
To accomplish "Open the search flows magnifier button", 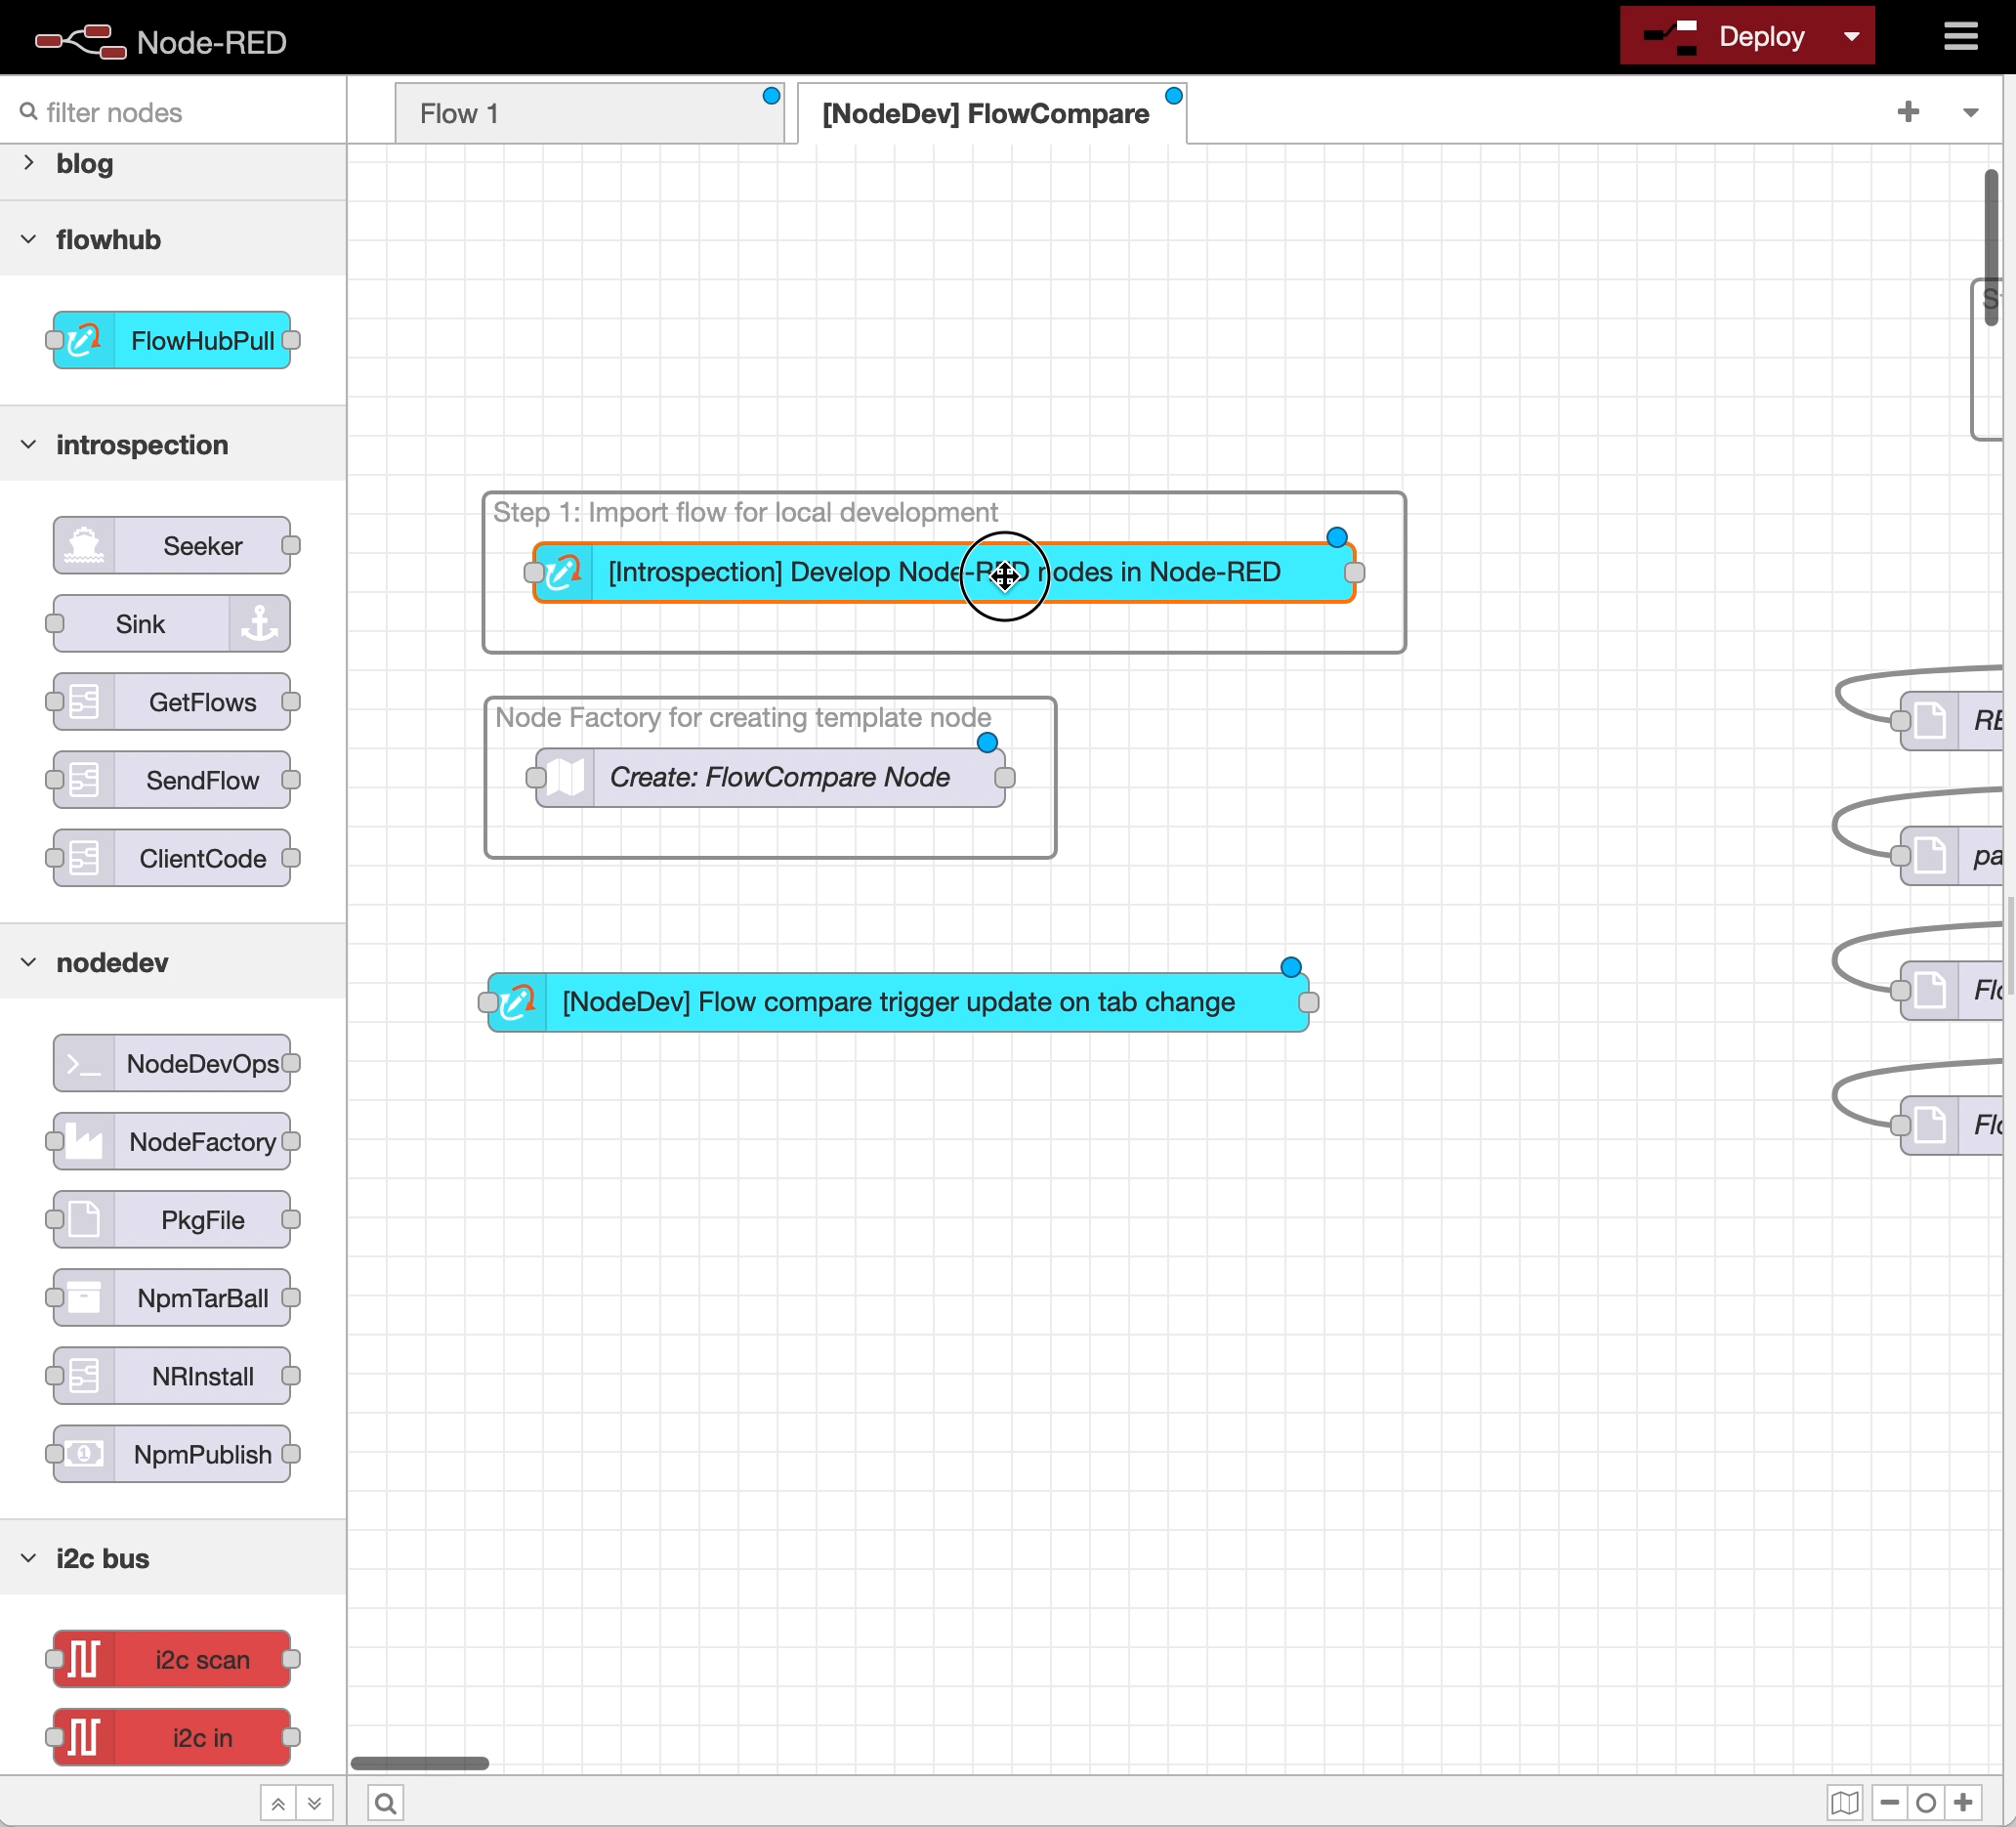I will (385, 1803).
